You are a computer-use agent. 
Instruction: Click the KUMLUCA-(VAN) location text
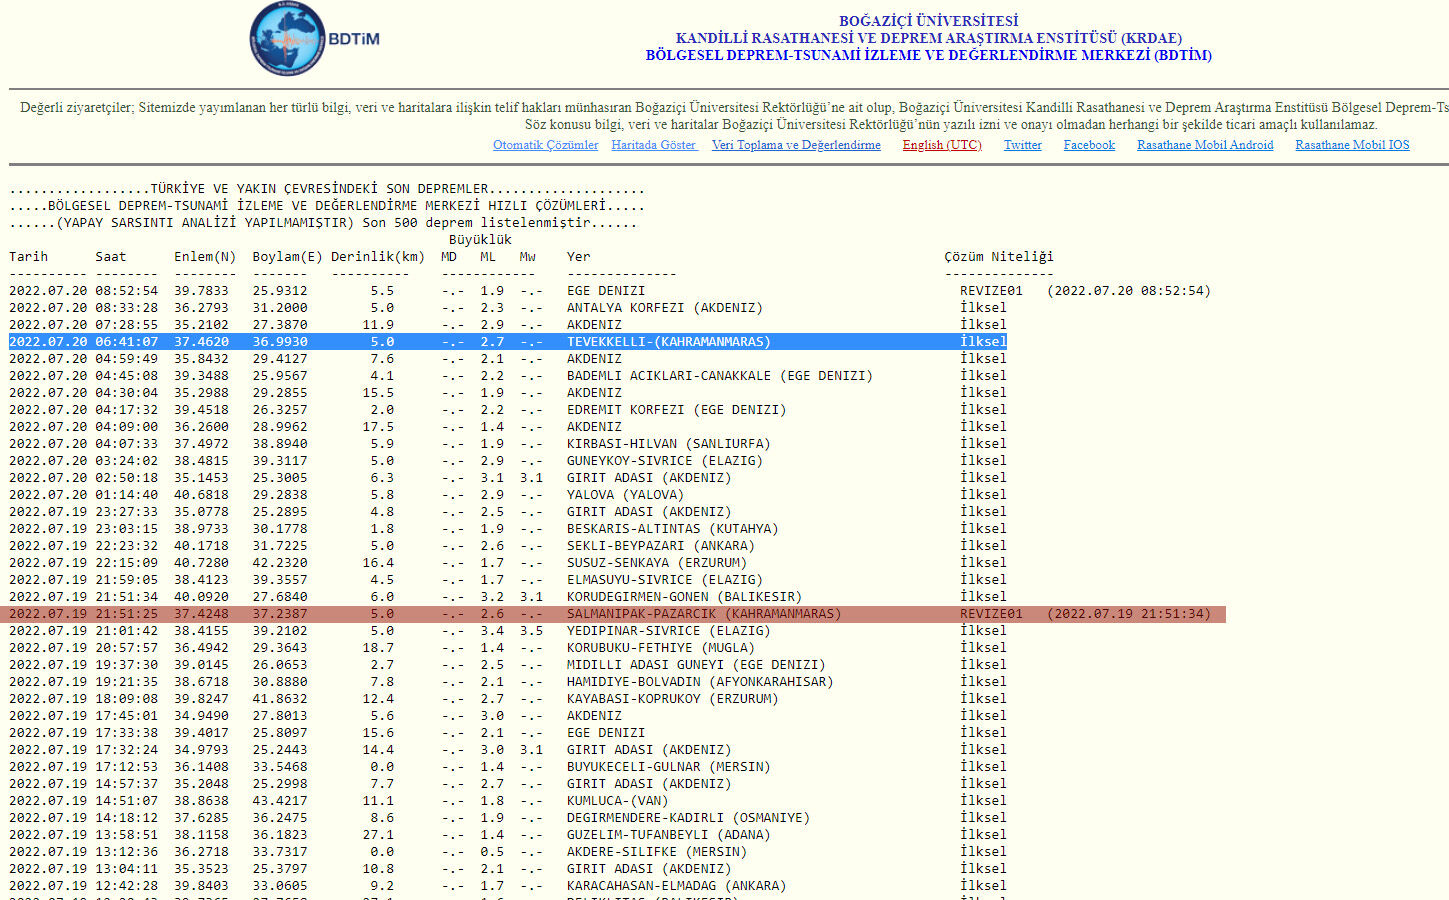point(618,801)
